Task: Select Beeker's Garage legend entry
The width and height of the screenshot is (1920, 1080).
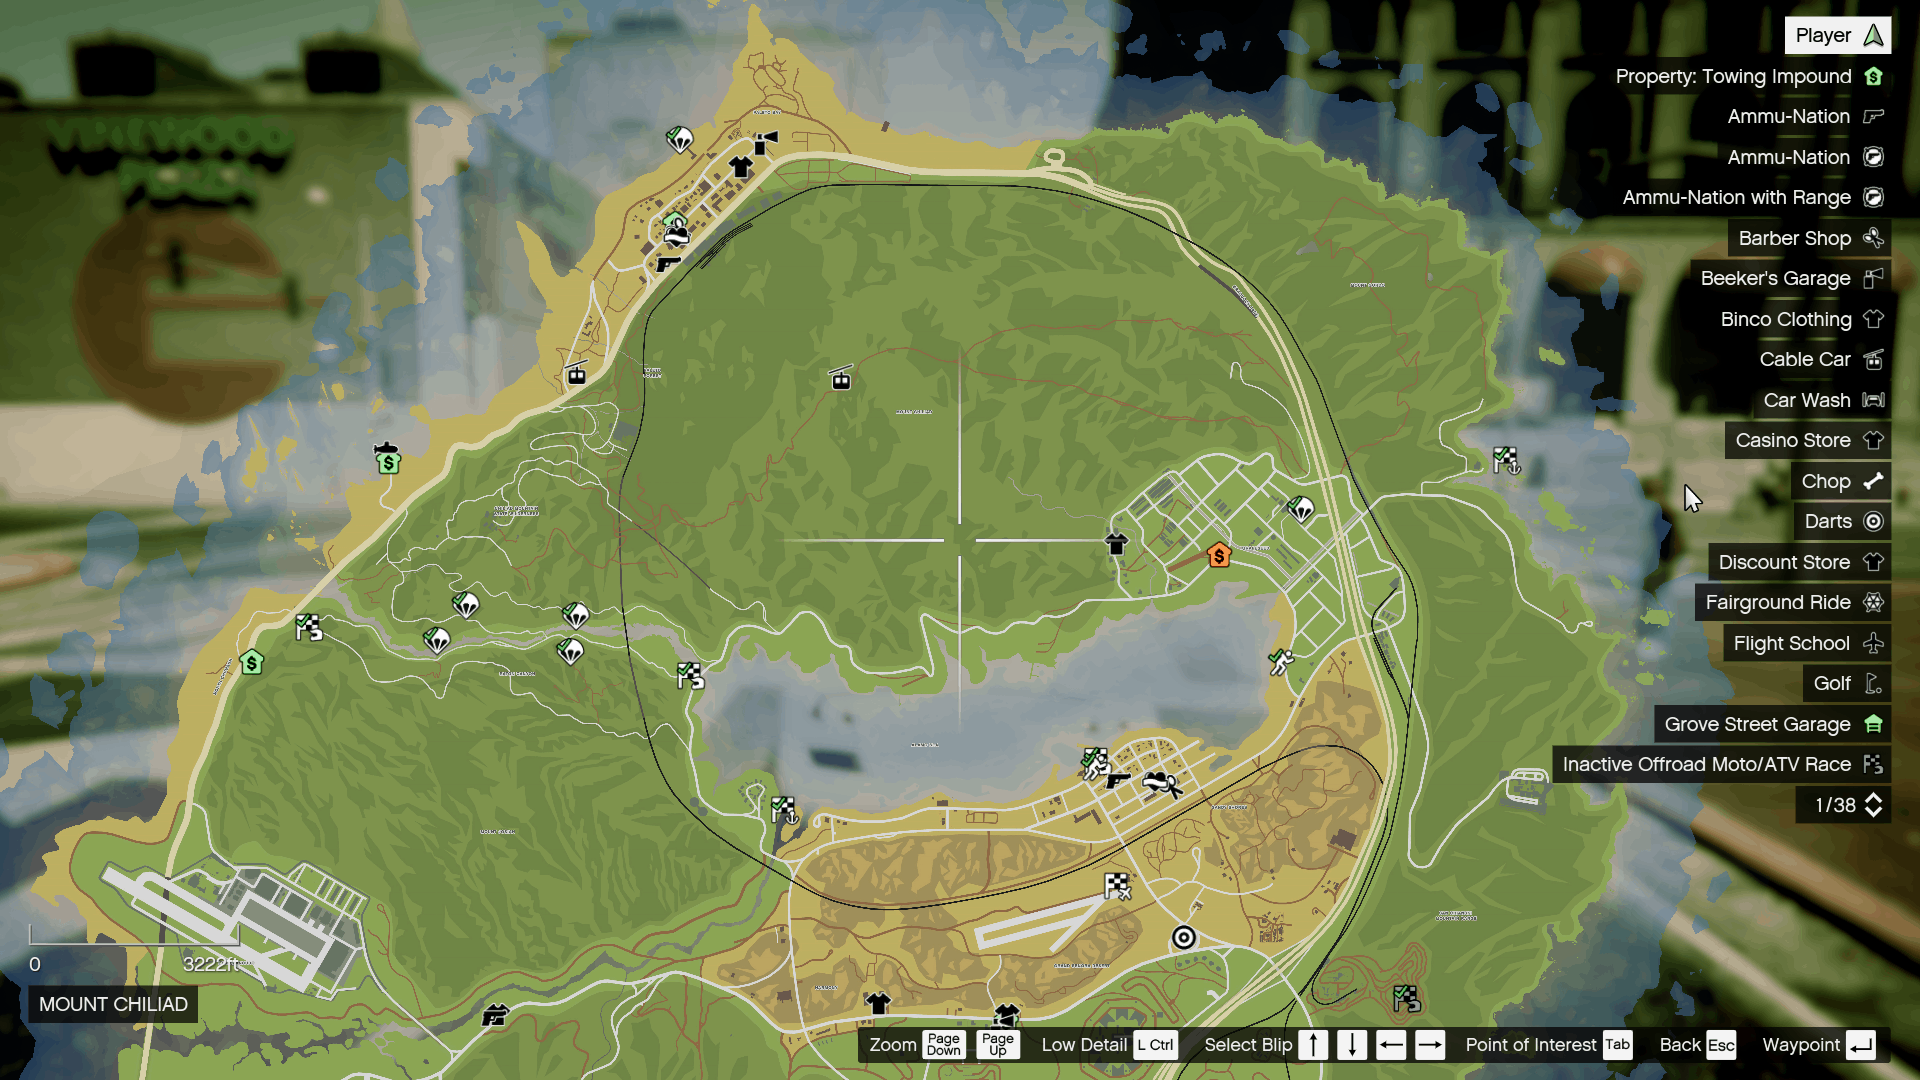Action: (1790, 278)
